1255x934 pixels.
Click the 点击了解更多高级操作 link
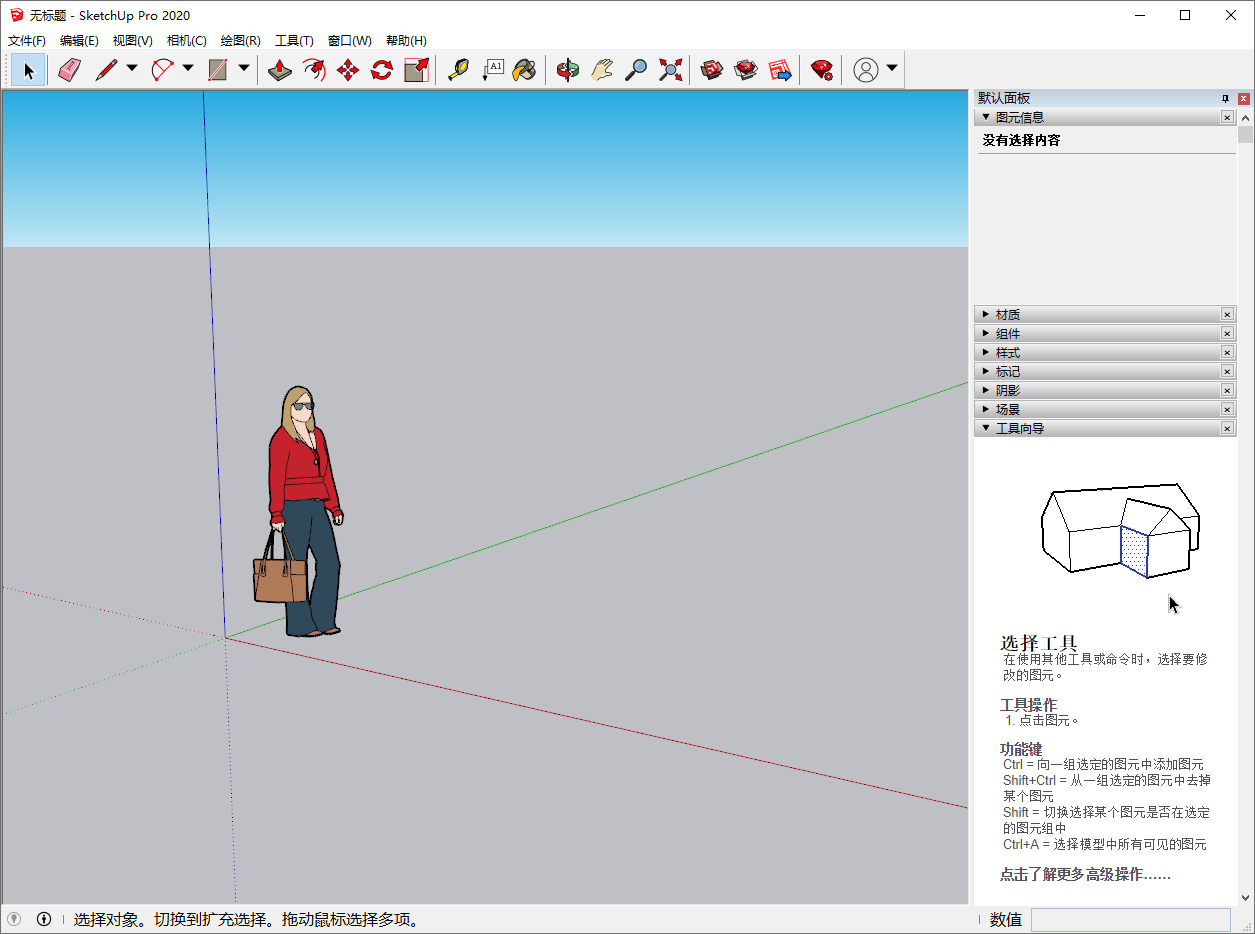(x=1085, y=875)
